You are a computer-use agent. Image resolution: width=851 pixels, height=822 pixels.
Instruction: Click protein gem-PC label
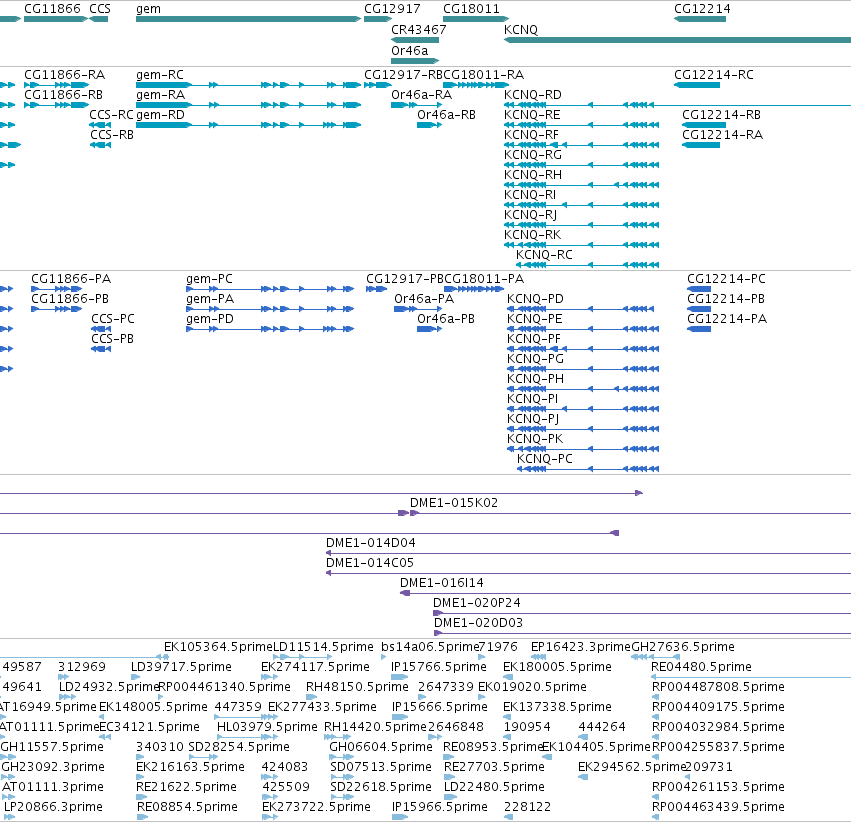[209, 278]
